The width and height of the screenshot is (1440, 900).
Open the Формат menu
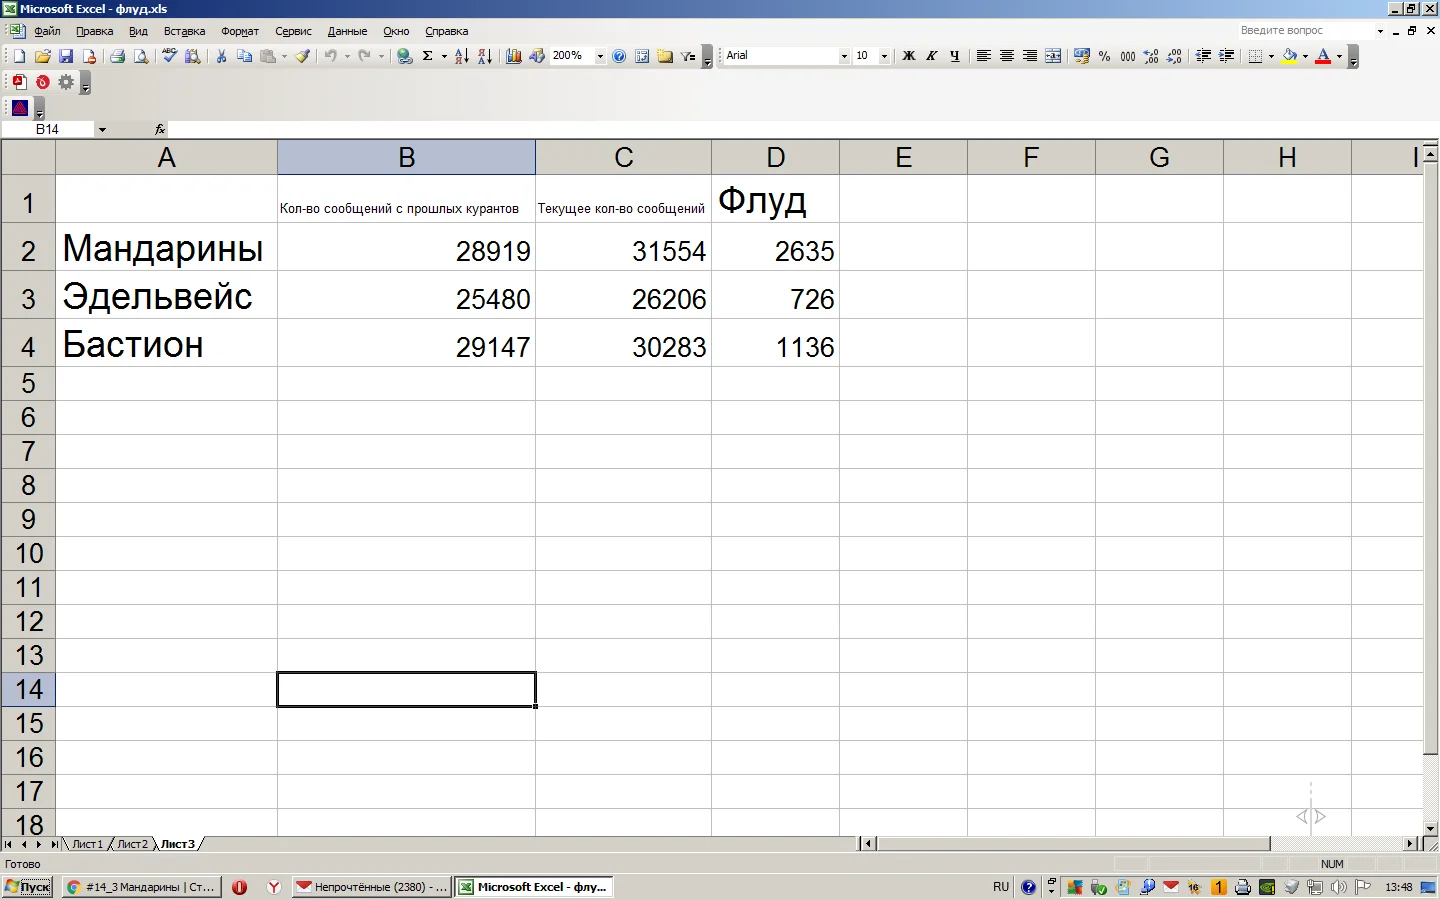pyautogui.click(x=240, y=31)
